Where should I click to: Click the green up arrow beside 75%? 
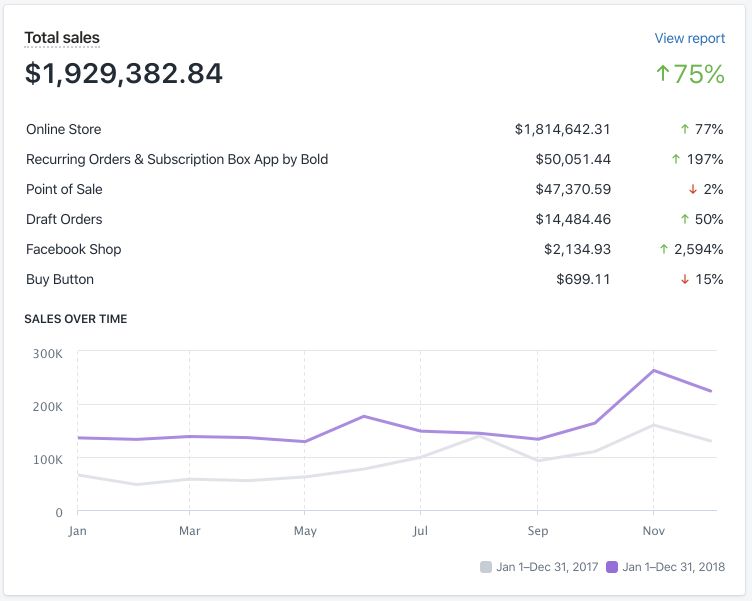[662, 74]
